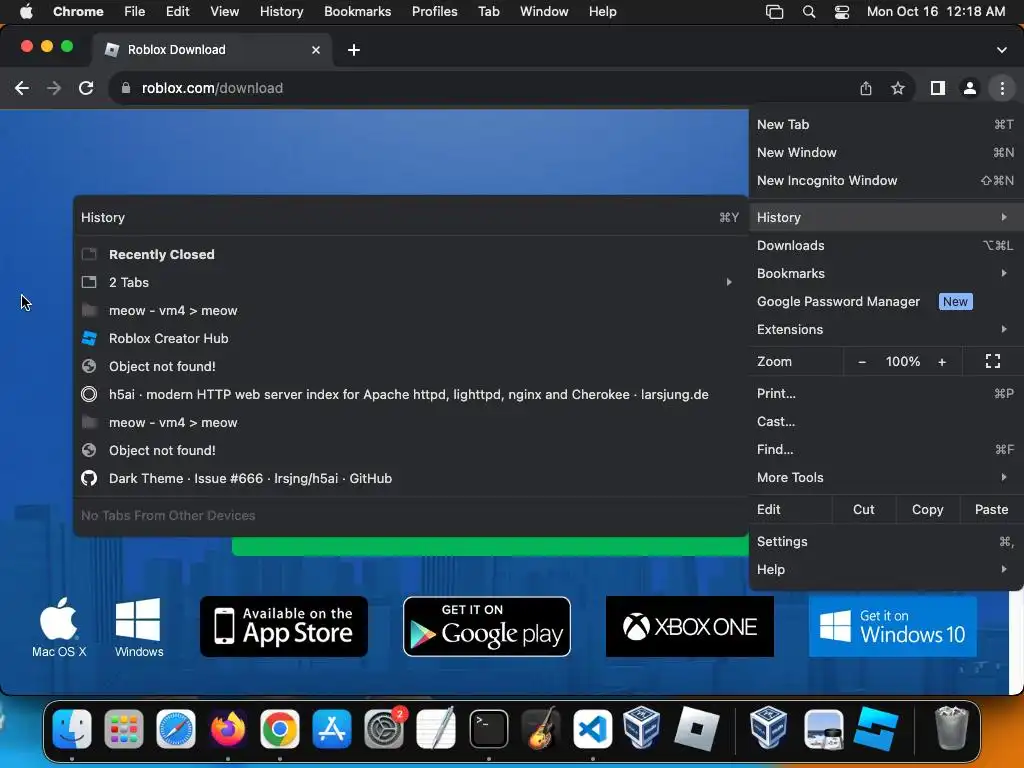Viewport: 1024px width, 768px height.
Task: Choose Find... from the menu
Action: click(886, 449)
